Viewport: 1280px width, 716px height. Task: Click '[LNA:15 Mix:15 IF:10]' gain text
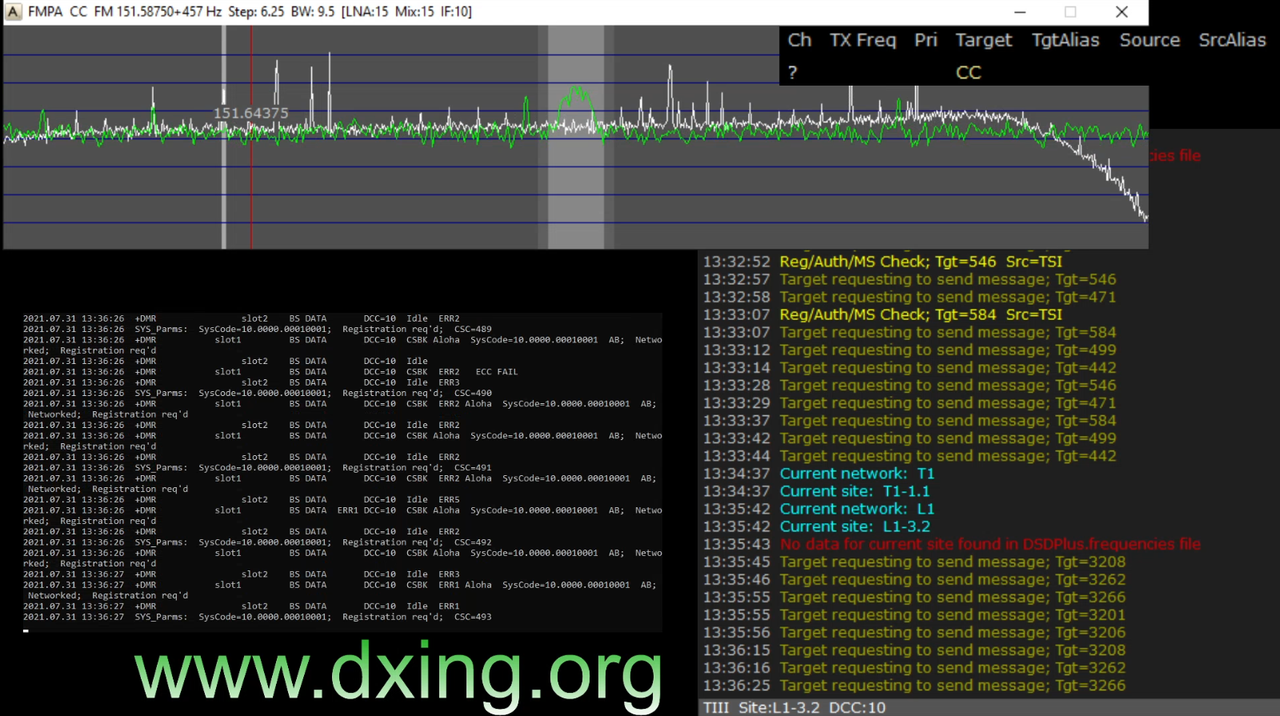pos(407,12)
